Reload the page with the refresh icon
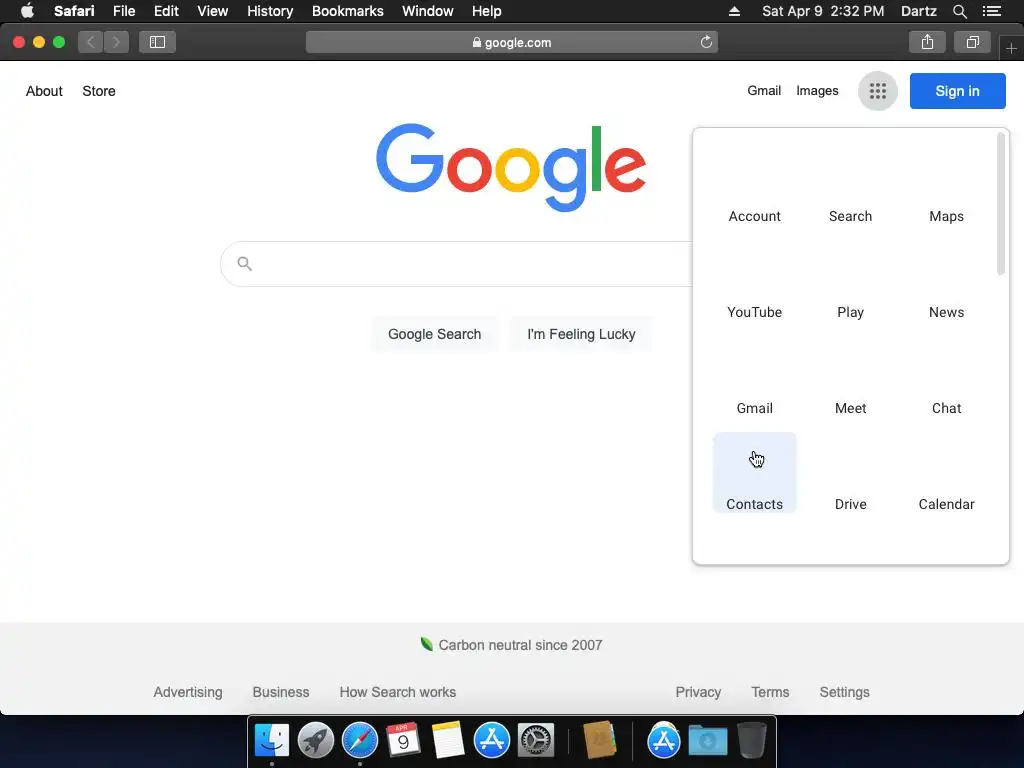1024x768 pixels. (x=706, y=42)
